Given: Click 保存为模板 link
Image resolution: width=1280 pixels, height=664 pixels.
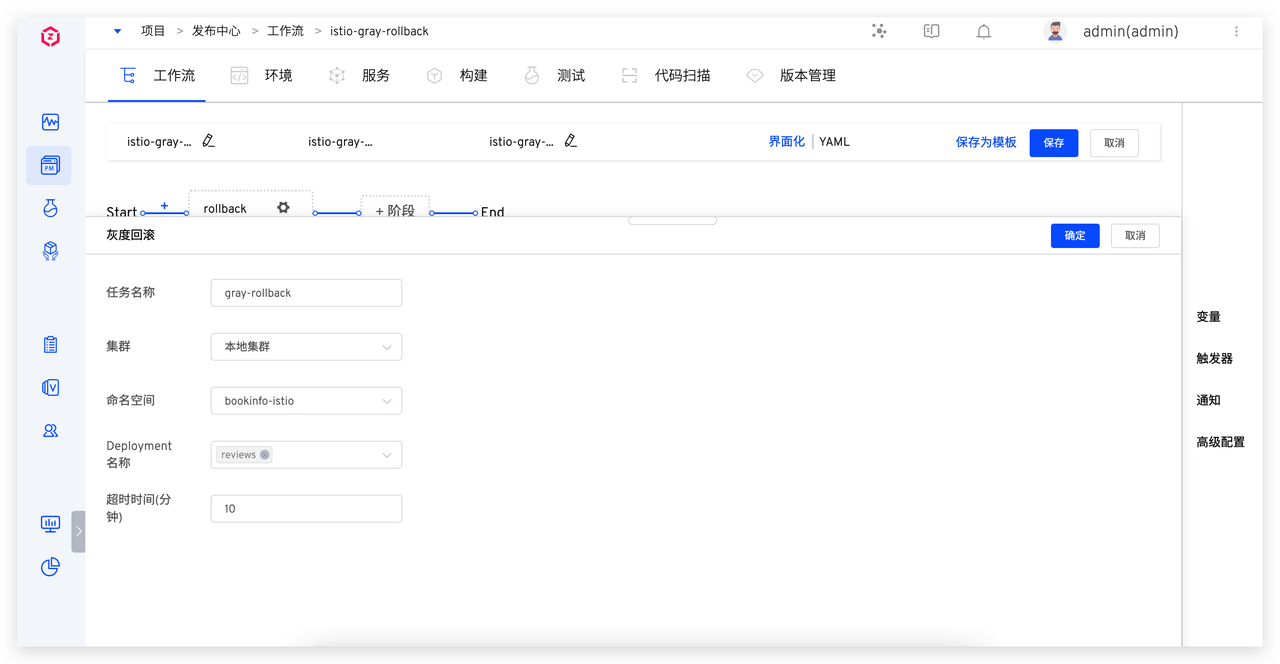Looking at the screenshot, I should point(985,143).
